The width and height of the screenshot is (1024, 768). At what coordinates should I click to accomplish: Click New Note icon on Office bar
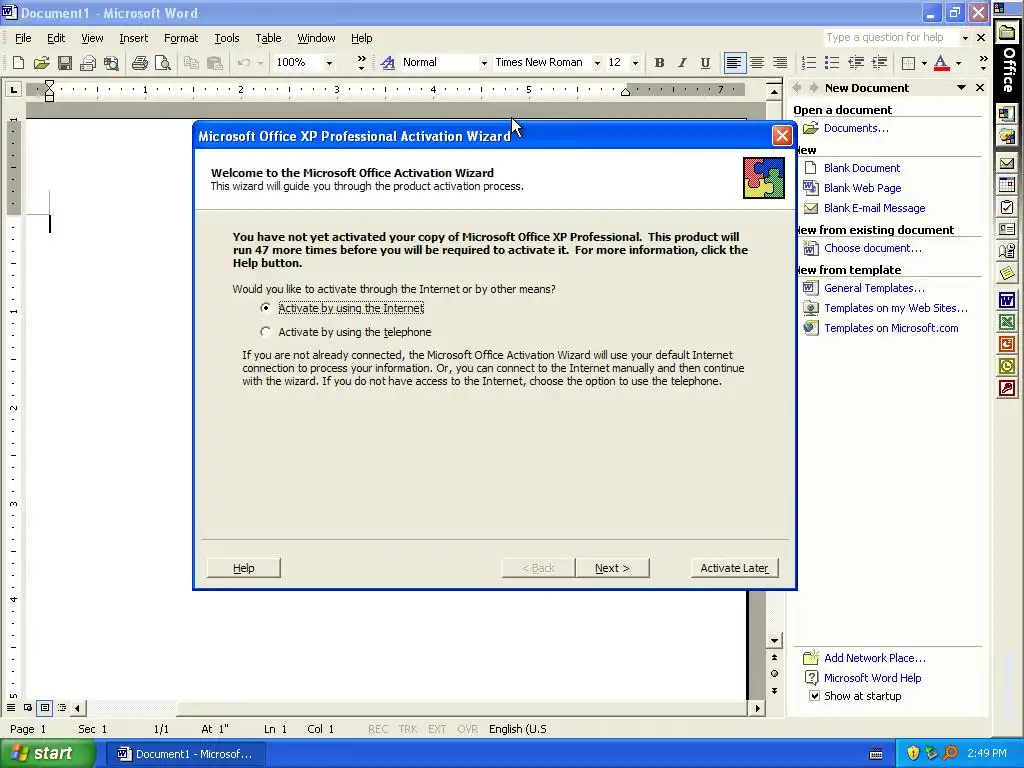(x=1006, y=272)
